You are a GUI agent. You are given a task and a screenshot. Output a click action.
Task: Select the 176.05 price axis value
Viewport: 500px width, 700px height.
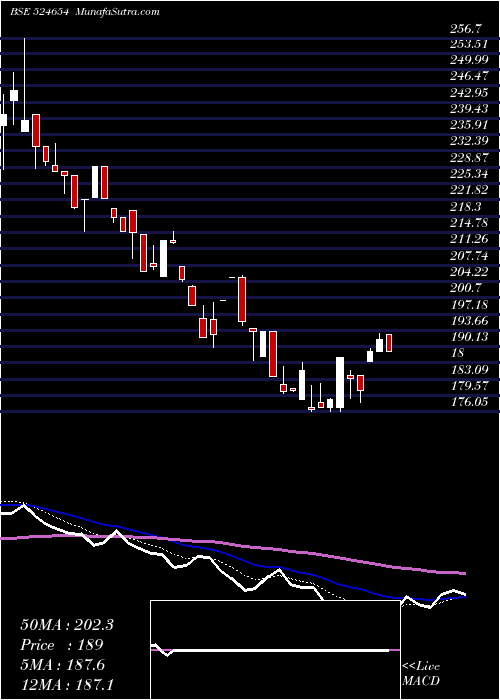[469, 402]
